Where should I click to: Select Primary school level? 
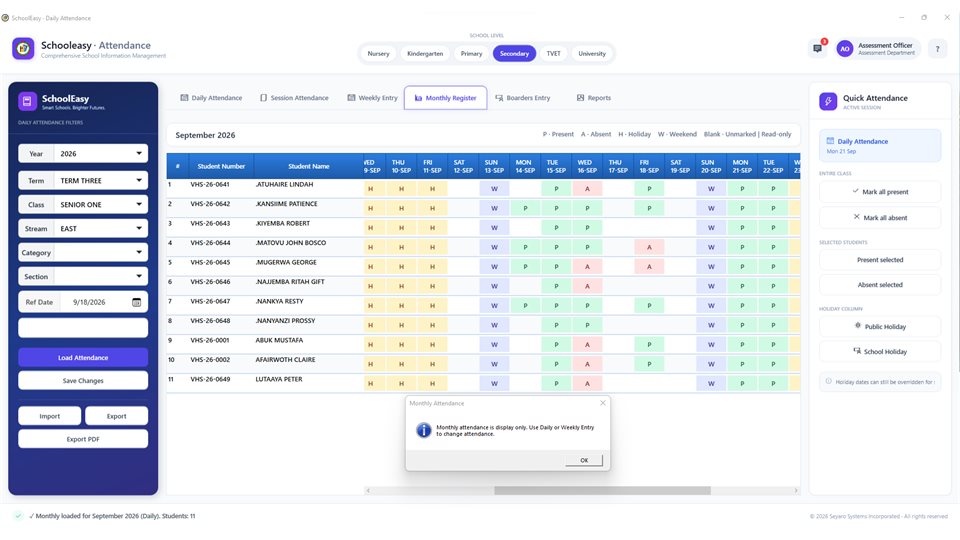[x=471, y=54]
